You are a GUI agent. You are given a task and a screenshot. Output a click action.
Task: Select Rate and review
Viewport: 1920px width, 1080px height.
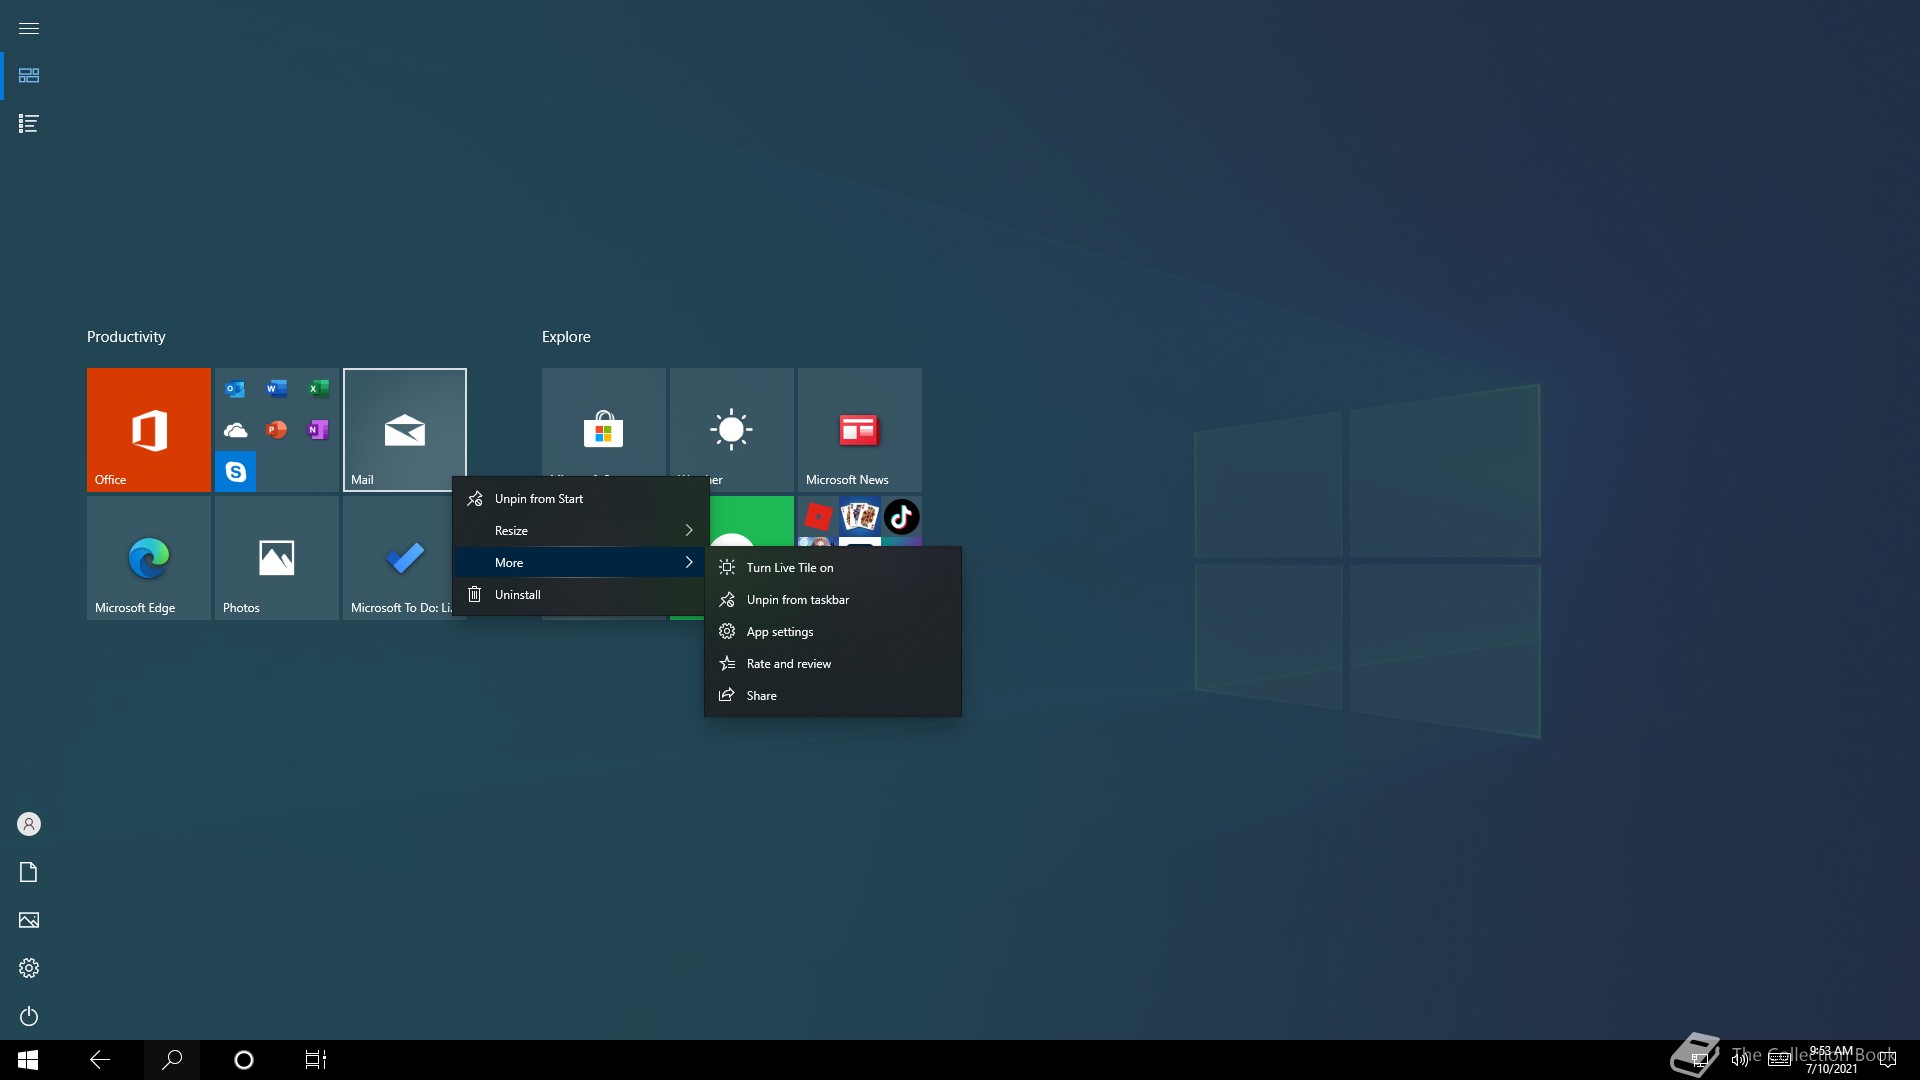tap(833, 664)
